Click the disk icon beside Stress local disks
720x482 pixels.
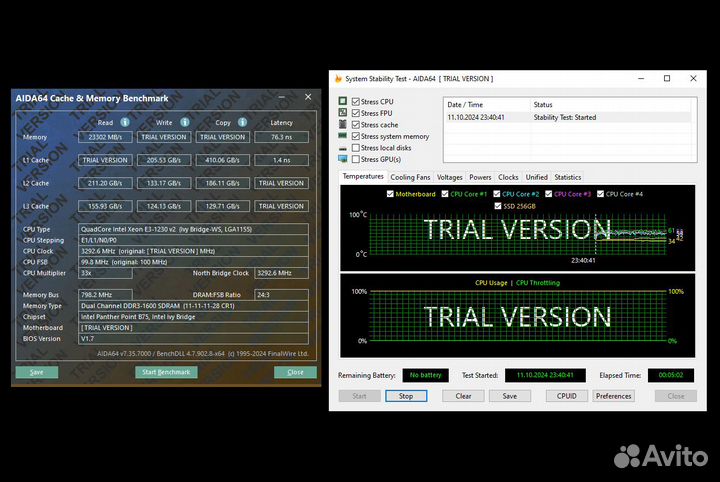pyautogui.click(x=343, y=148)
